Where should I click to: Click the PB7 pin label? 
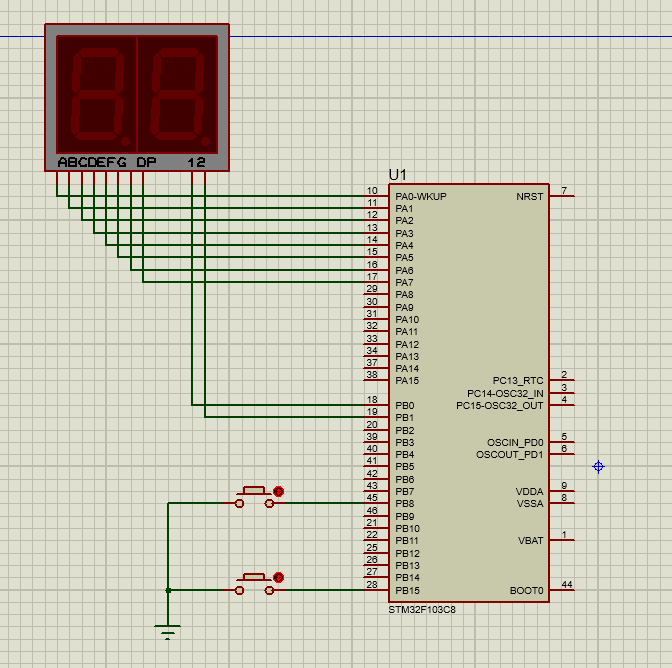coord(405,491)
